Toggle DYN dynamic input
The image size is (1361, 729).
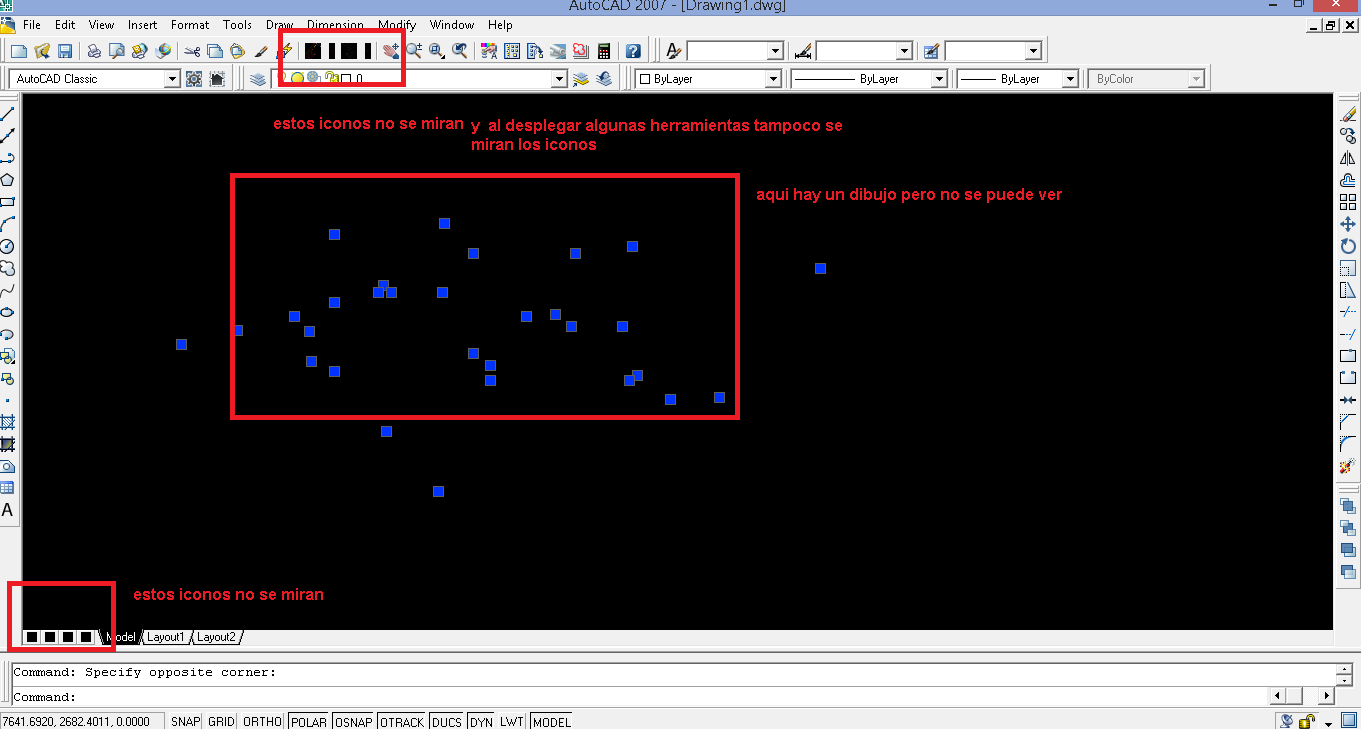pos(481,721)
